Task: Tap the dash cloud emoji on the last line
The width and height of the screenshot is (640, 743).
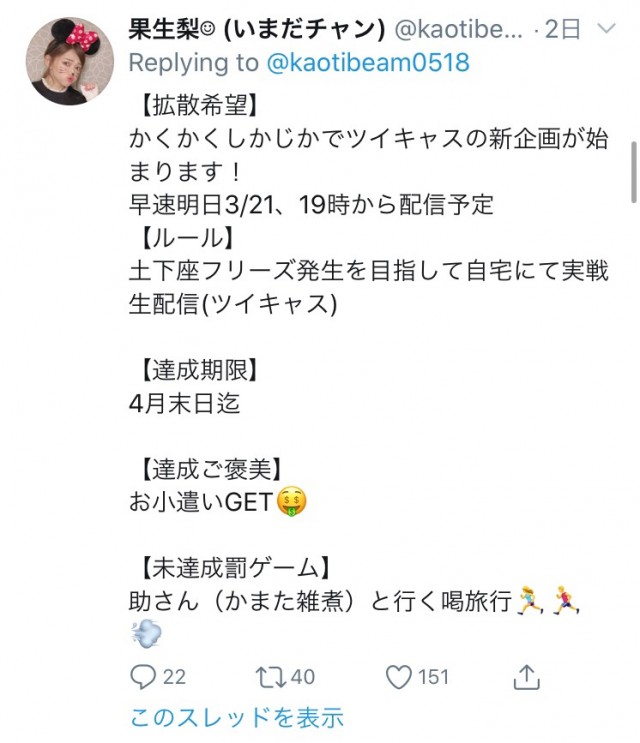Action: pos(146,634)
